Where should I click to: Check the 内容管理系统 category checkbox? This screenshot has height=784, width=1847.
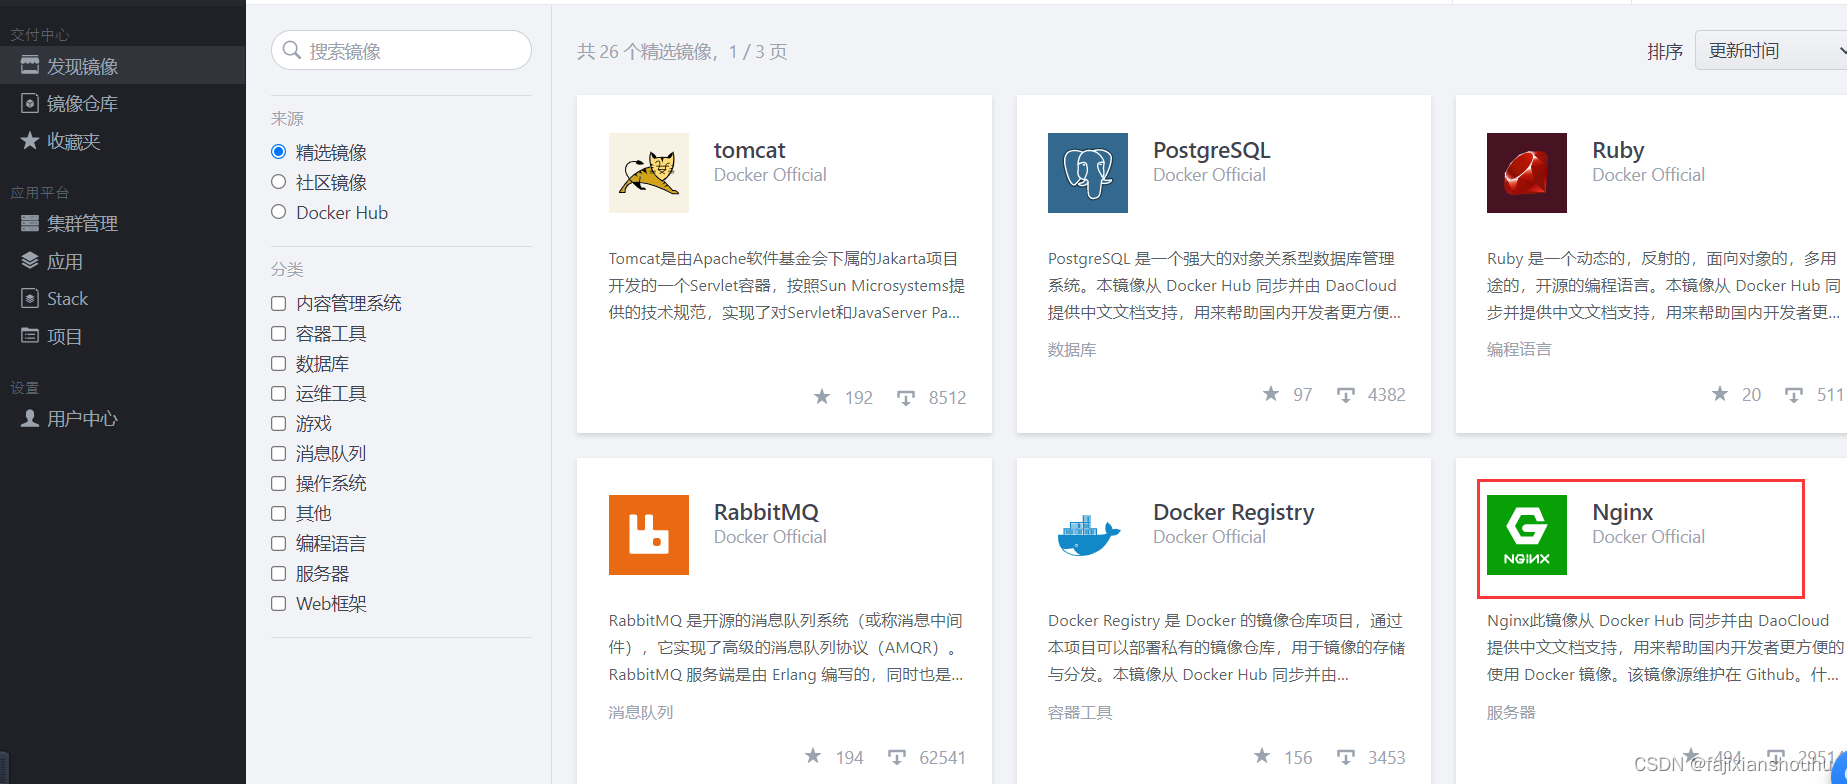pyautogui.click(x=279, y=303)
